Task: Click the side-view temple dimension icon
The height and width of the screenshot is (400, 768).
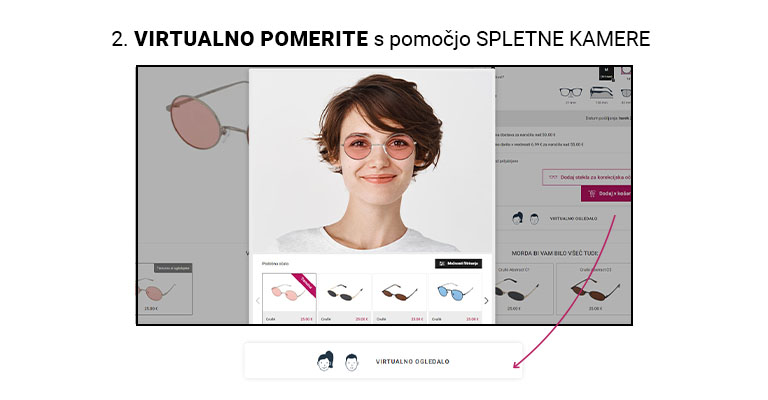Action: click(601, 92)
